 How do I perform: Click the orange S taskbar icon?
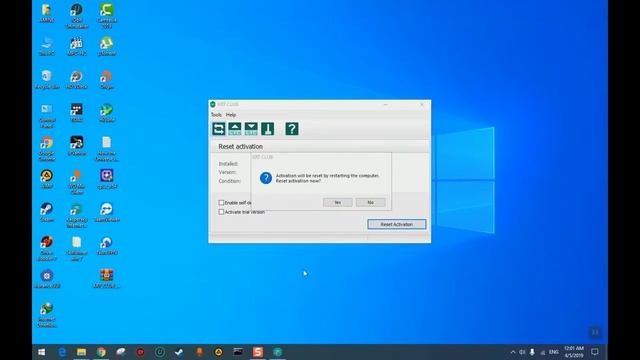click(258, 352)
